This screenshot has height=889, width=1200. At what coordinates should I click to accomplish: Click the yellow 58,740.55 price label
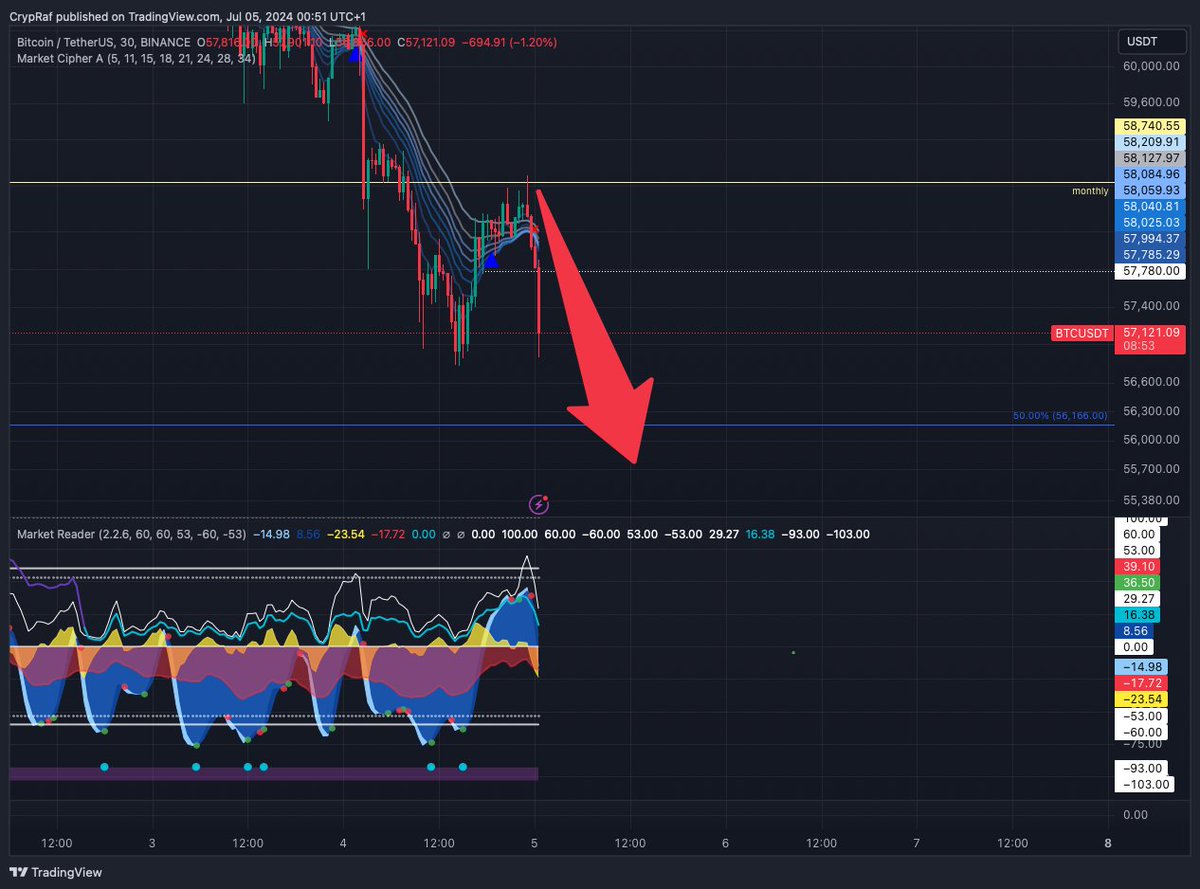coord(1152,126)
